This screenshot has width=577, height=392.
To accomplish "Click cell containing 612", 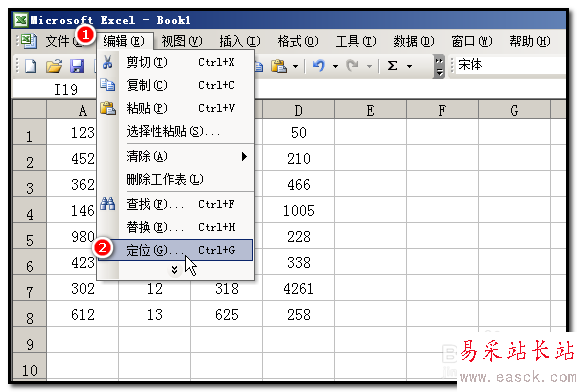I will tap(82, 314).
